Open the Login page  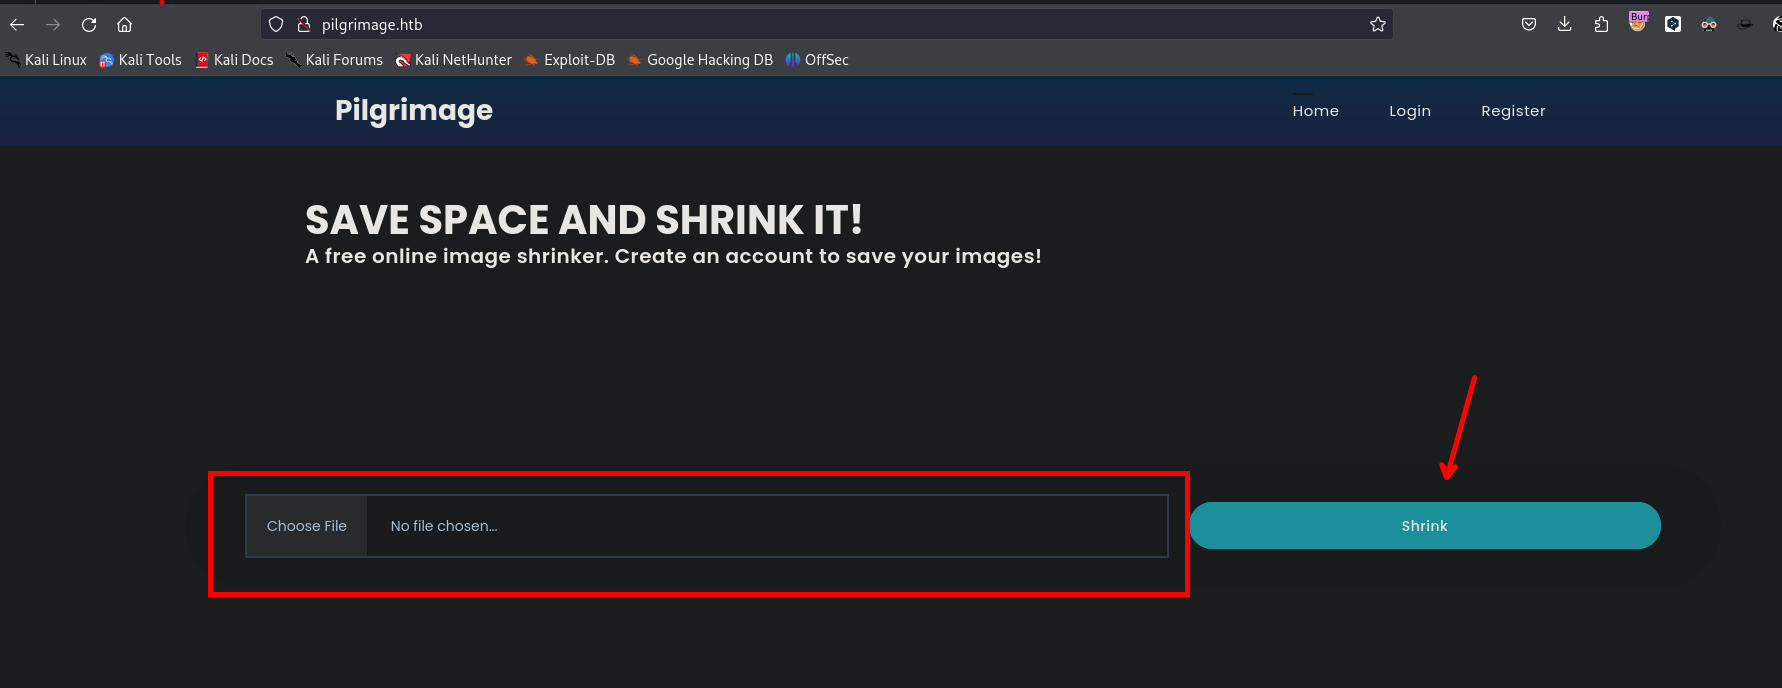1409,111
